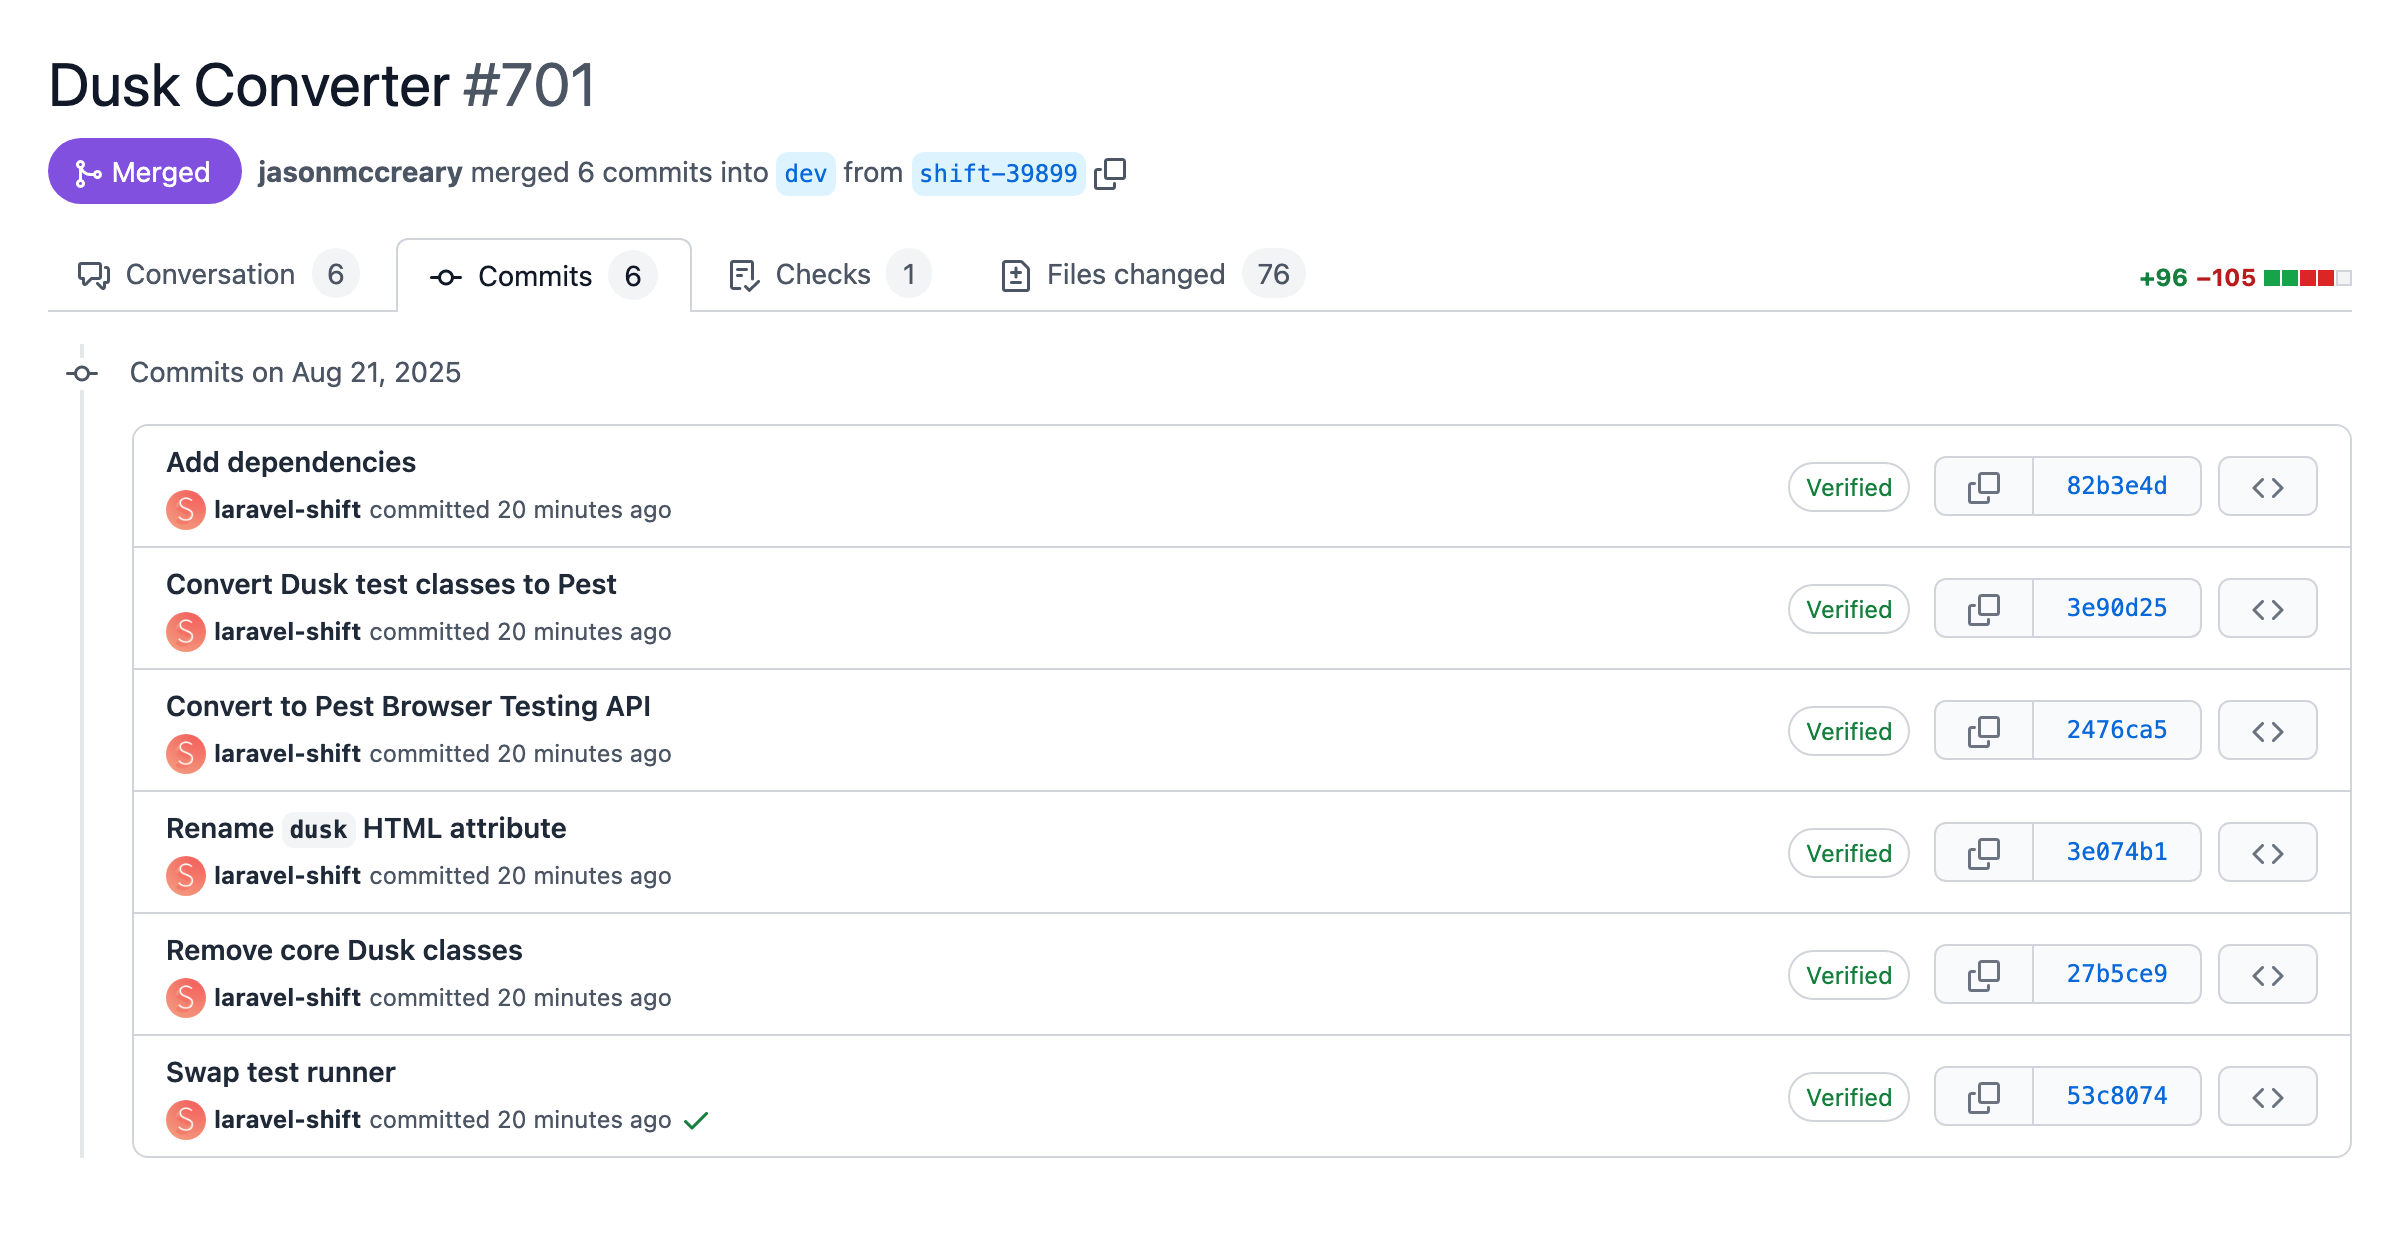Open the dev base branch link
The image size is (2400, 1256).
pos(805,174)
